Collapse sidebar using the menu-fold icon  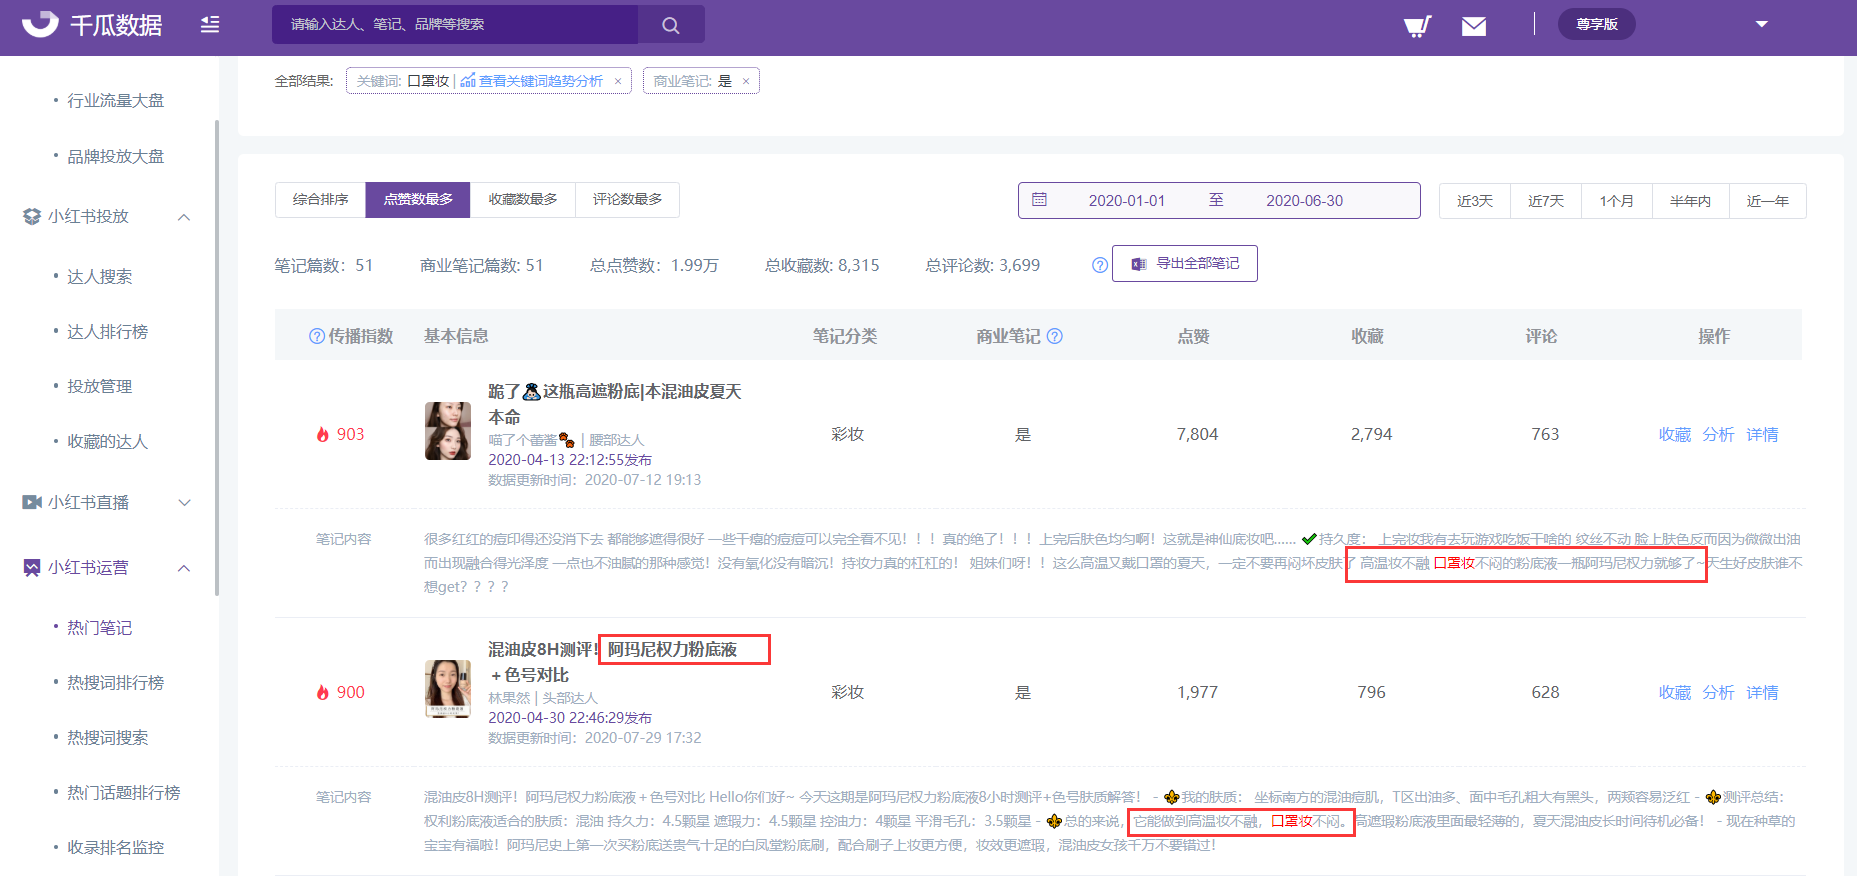pyautogui.click(x=210, y=24)
